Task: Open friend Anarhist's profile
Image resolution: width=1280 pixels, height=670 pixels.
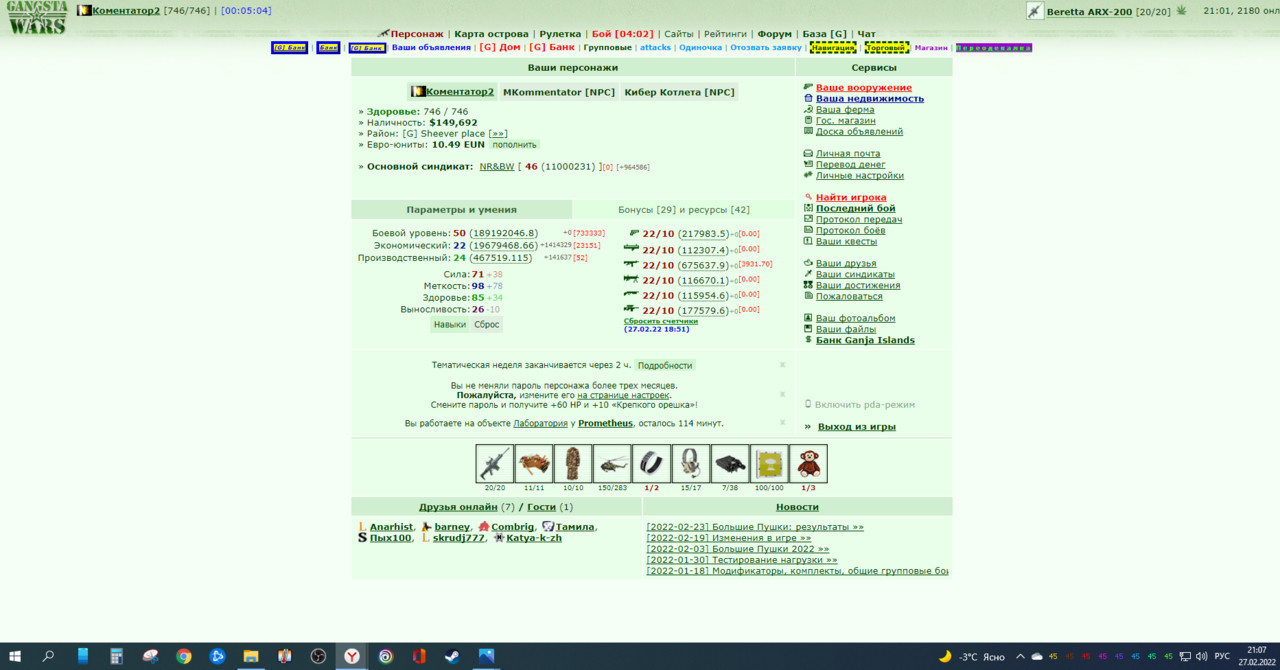Action: pyautogui.click(x=391, y=526)
